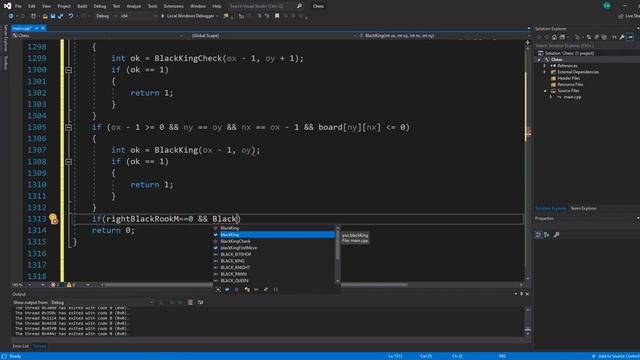Click the Clear All icon in the Output toolbar
640x360 pixels.
[190, 302]
